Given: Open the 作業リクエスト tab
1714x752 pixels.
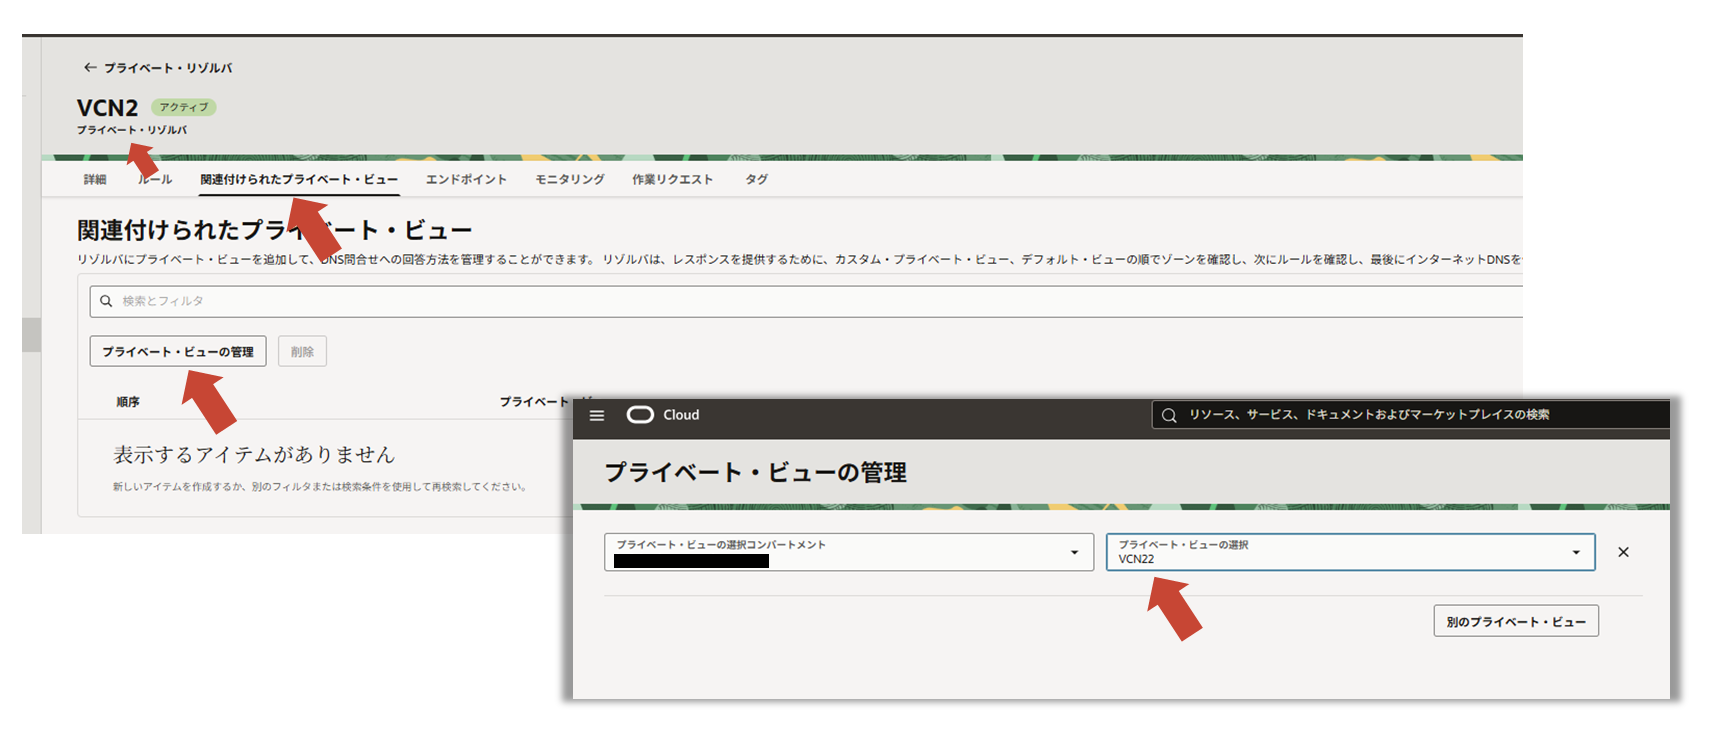Looking at the screenshot, I should [x=672, y=180].
